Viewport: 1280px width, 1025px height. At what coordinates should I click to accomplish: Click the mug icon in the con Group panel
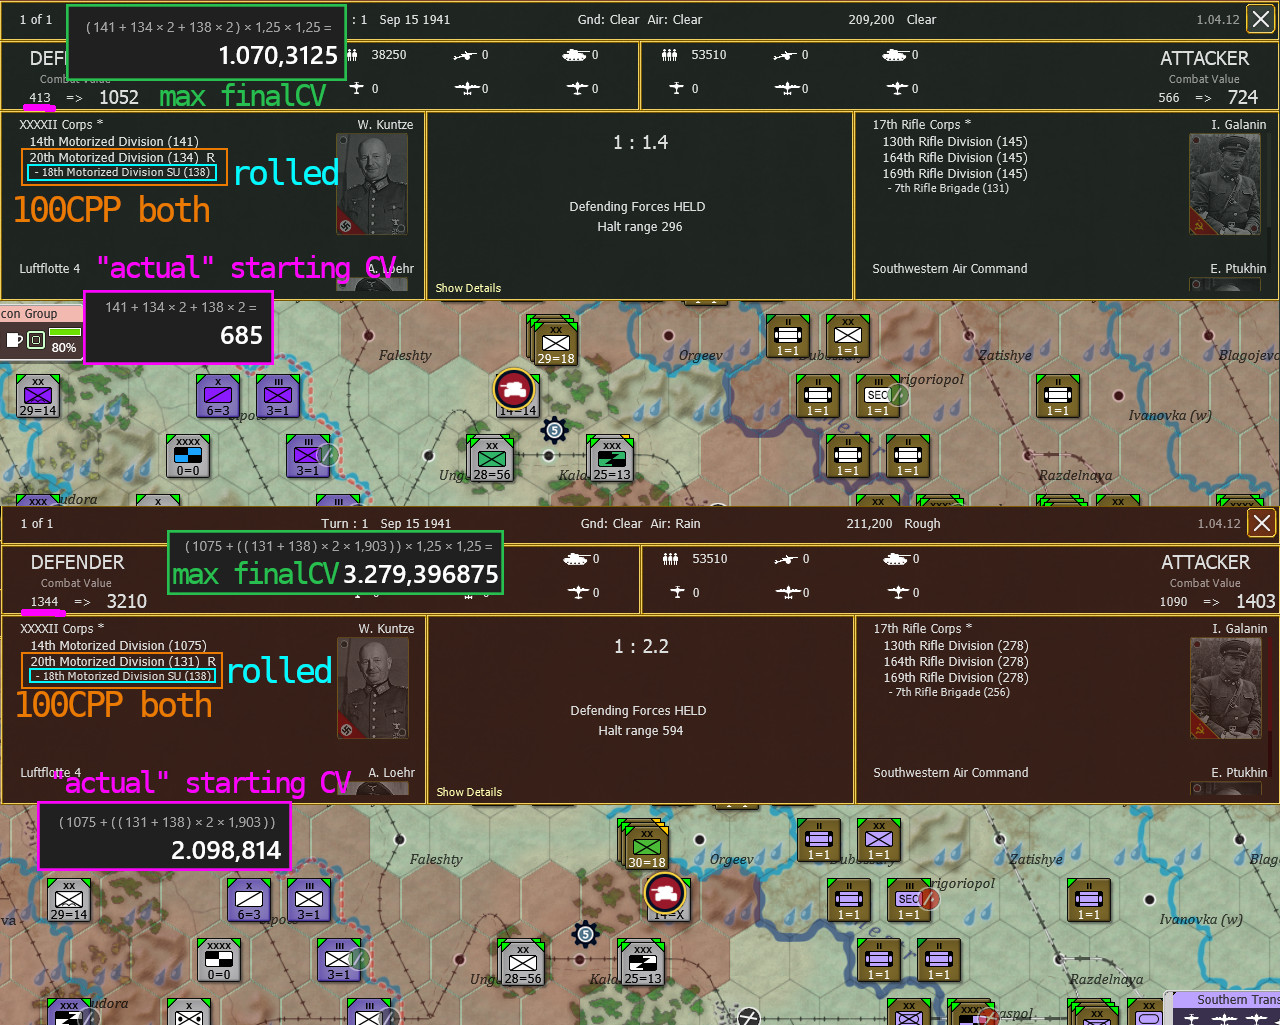(13, 340)
